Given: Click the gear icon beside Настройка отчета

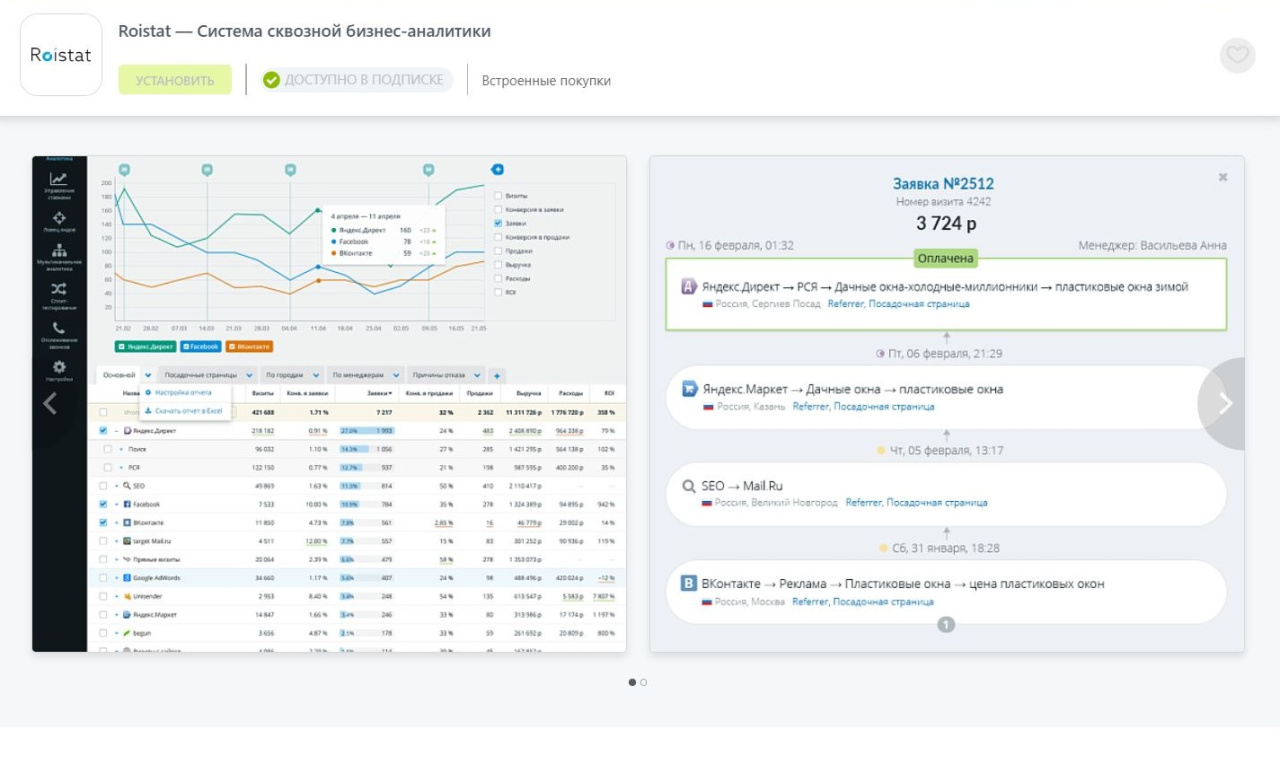Looking at the screenshot, I should coord(148,393).
